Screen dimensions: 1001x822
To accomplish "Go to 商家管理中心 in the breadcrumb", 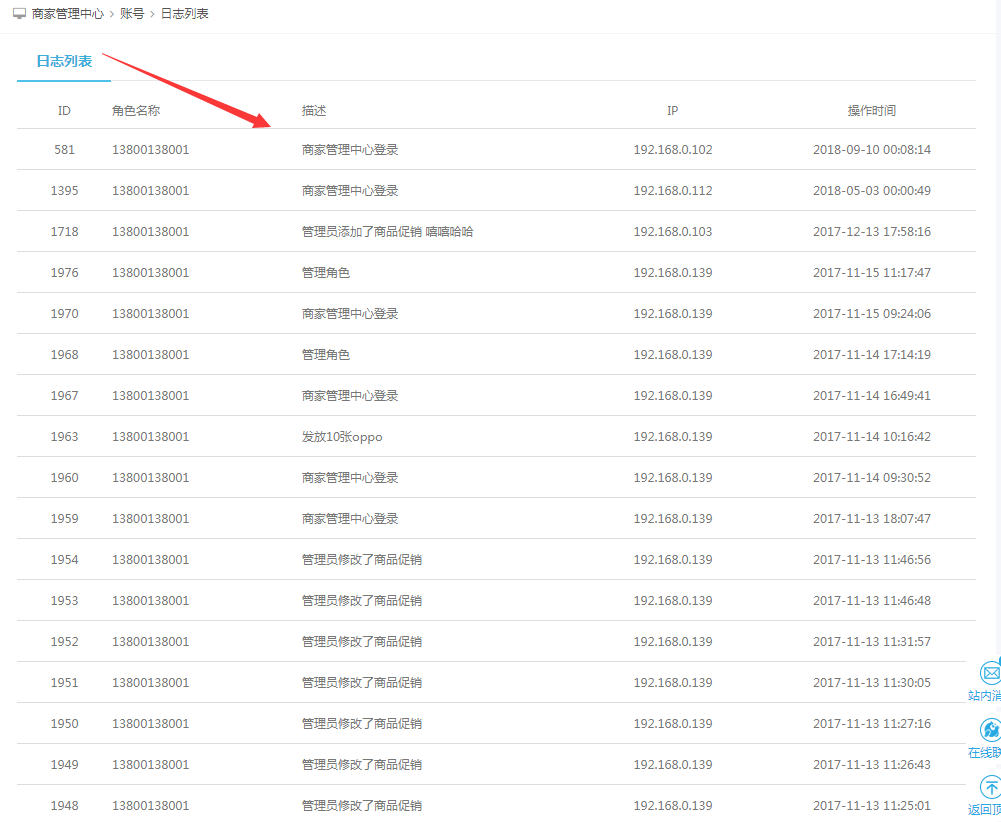I will tap(67, 15).
